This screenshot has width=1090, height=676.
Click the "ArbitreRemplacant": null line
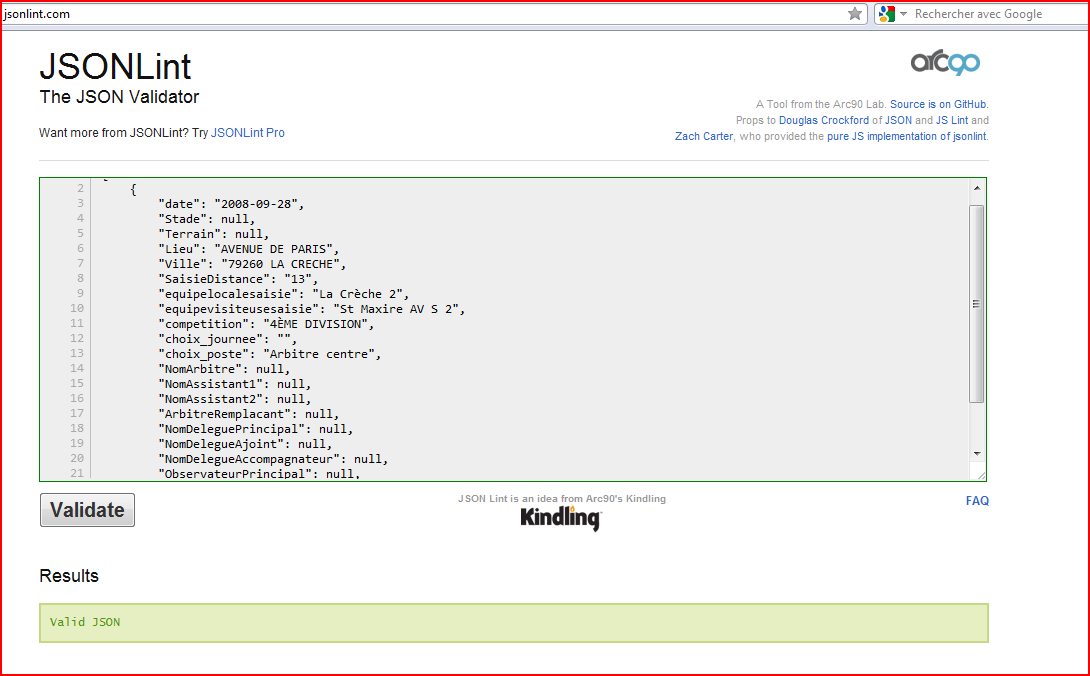(249, 415)
